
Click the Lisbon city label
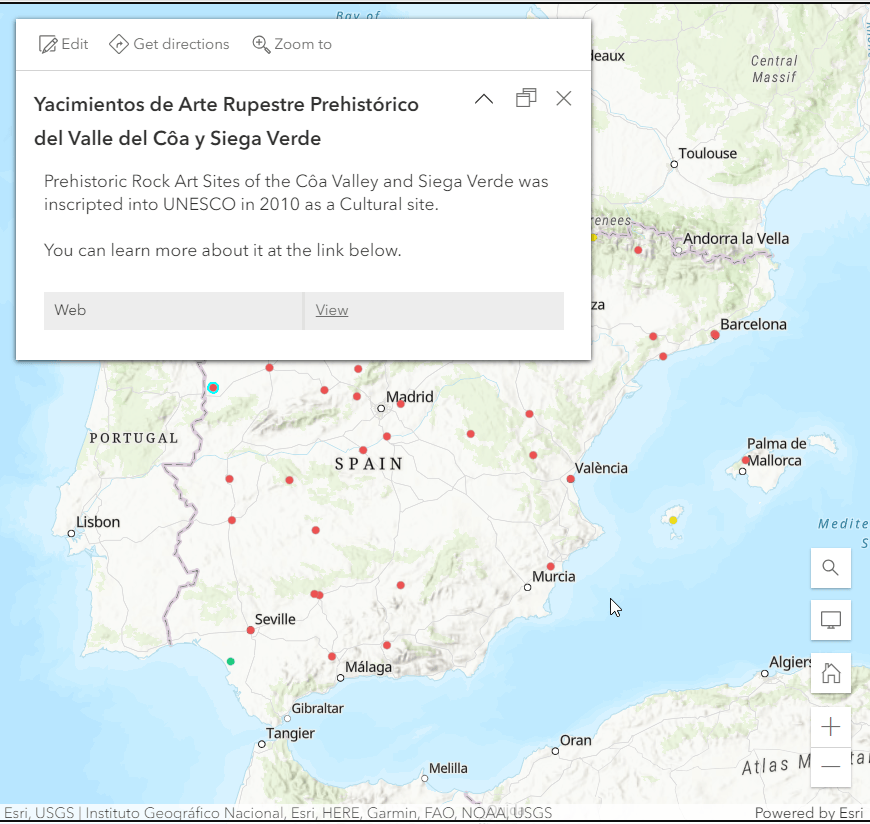point(98,522)
